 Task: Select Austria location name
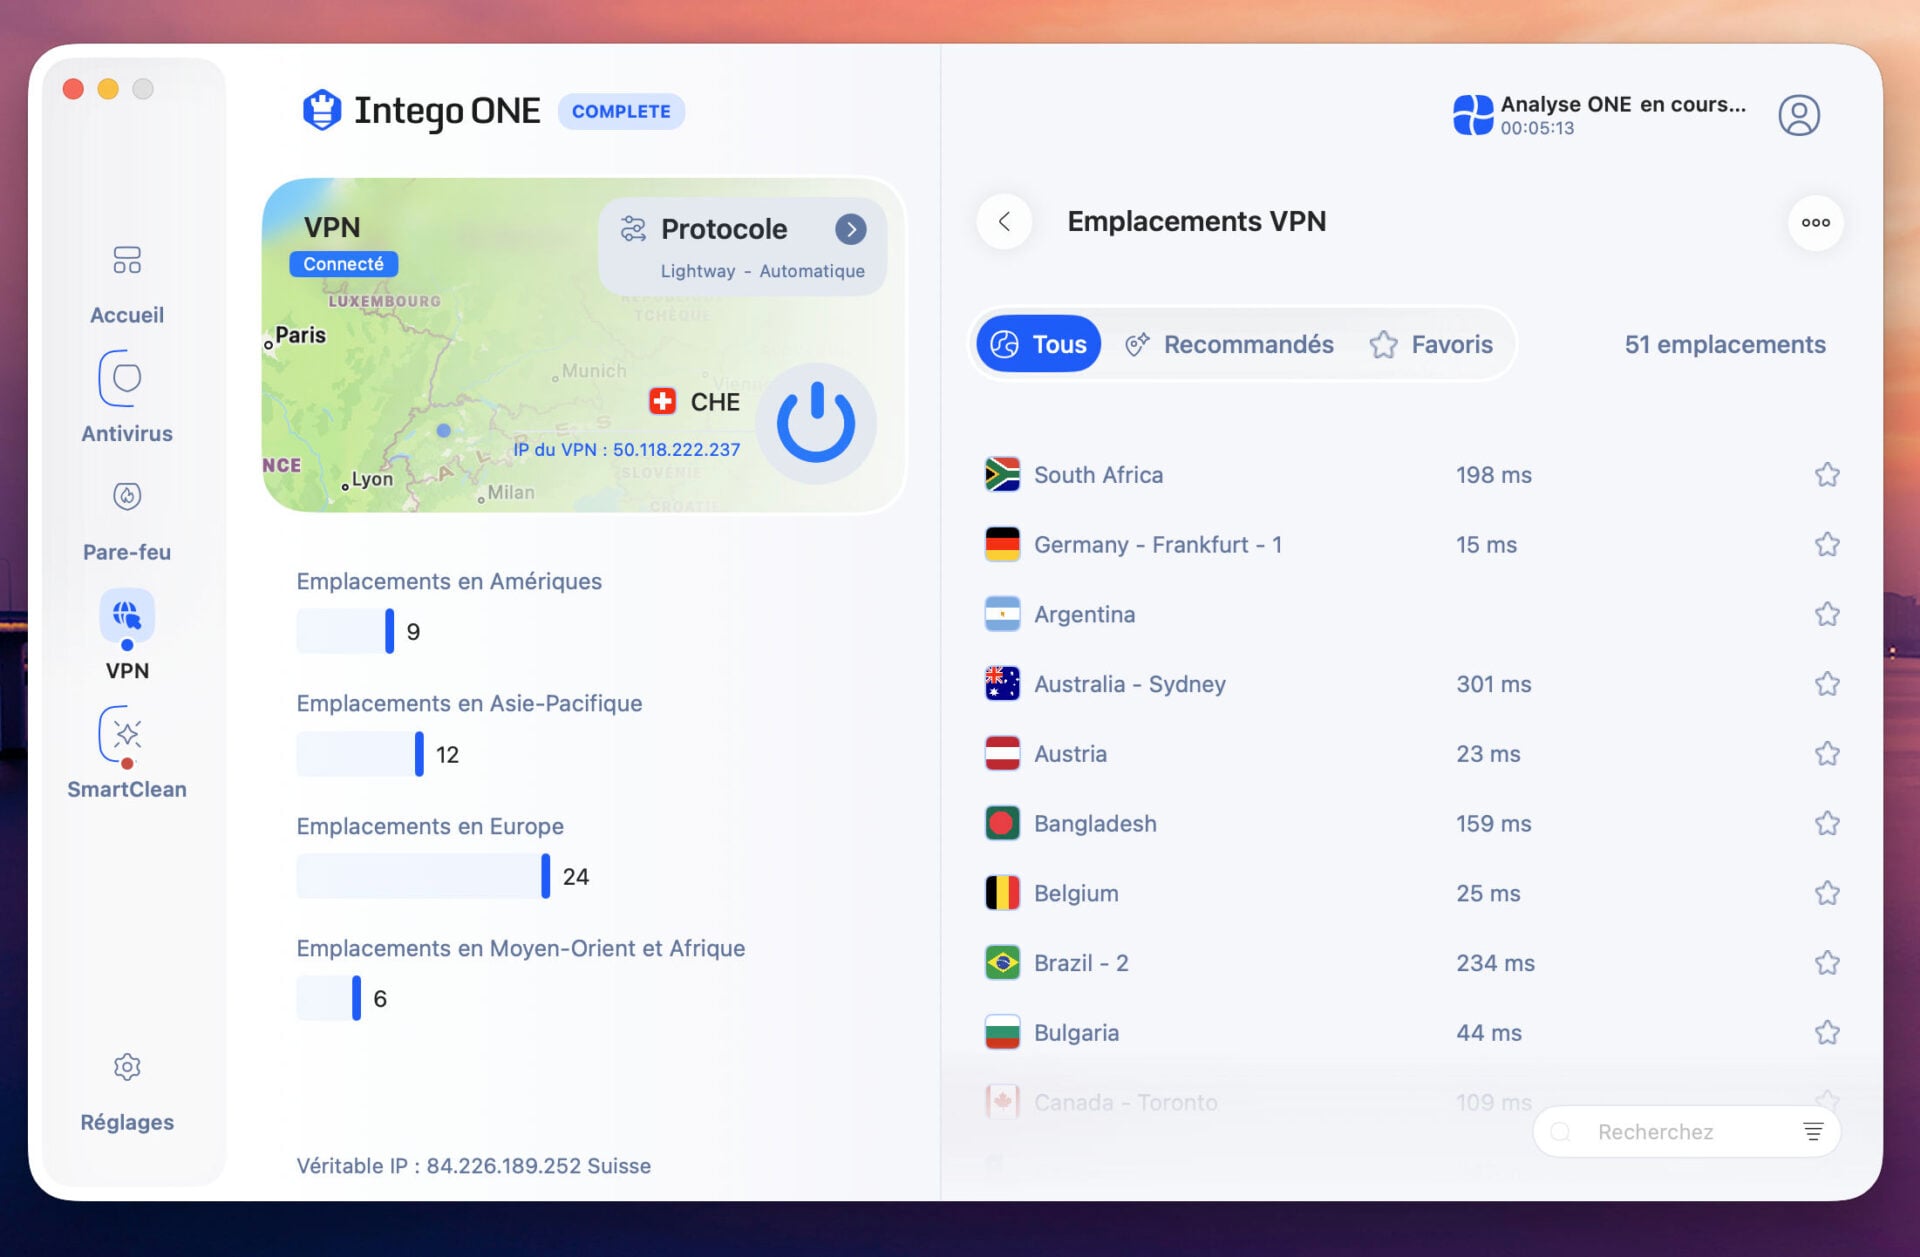point(1070,754)
